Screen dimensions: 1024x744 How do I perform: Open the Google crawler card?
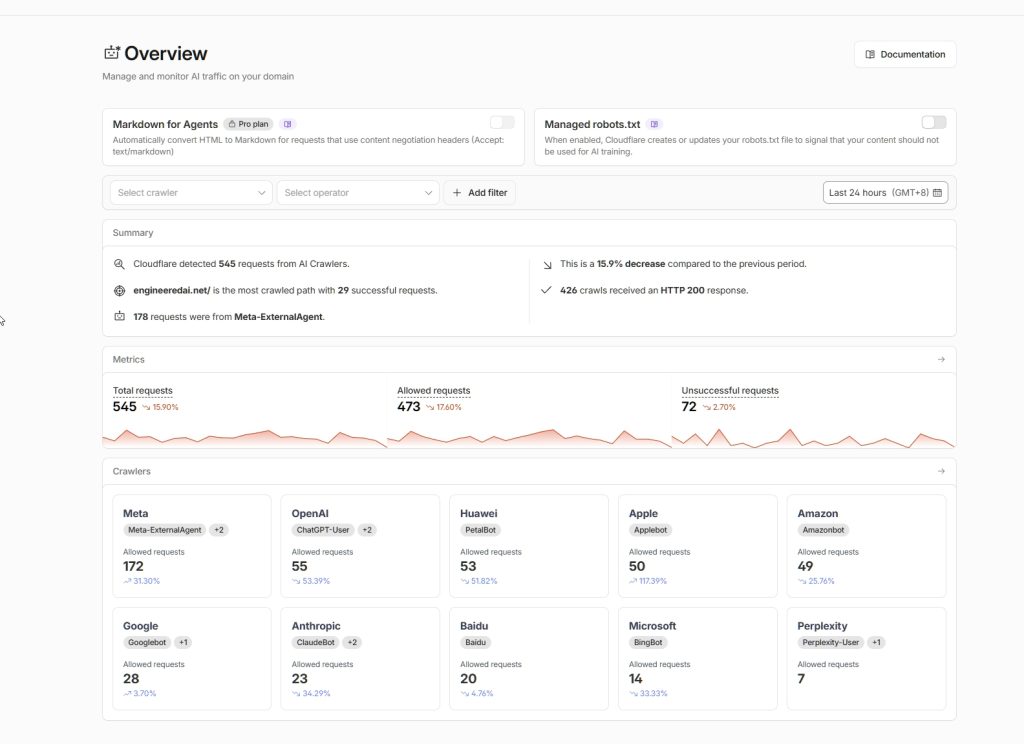192,658
